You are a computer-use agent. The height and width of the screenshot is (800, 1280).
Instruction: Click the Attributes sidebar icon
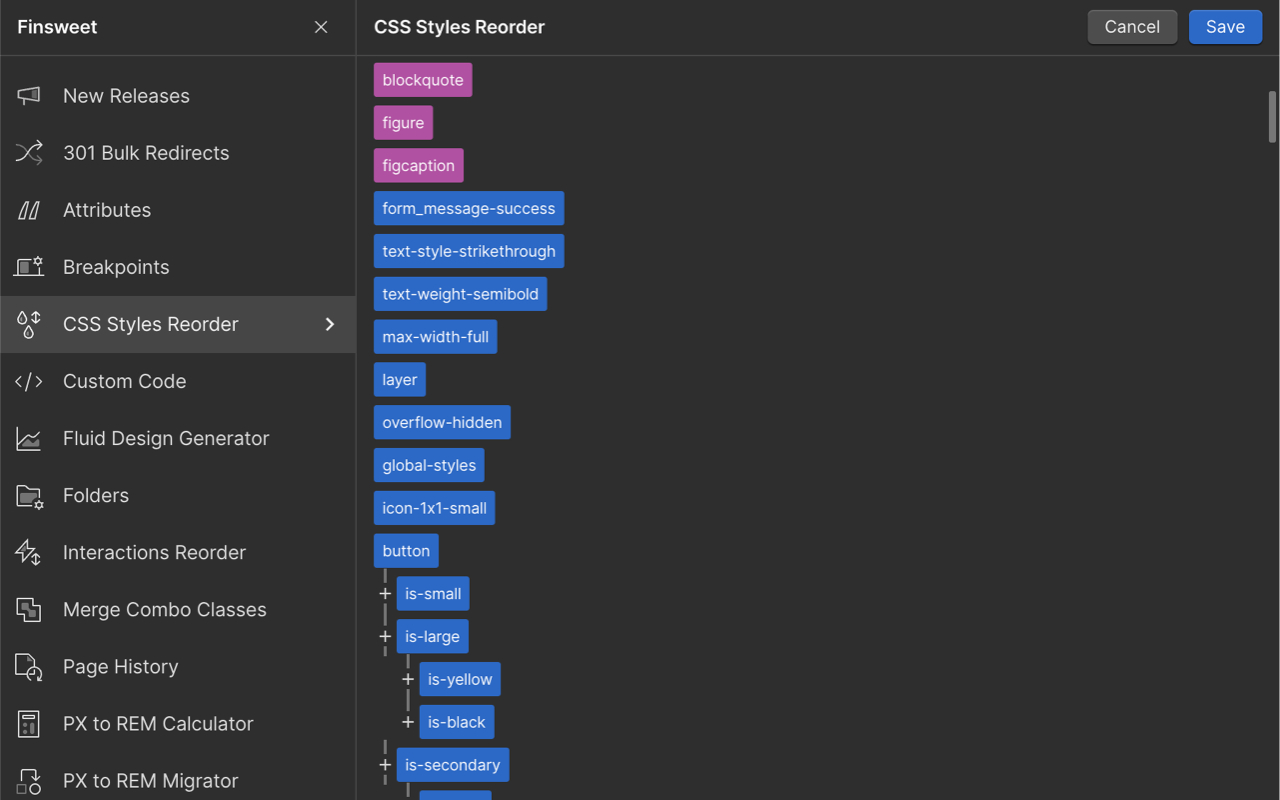pos(28,209)
